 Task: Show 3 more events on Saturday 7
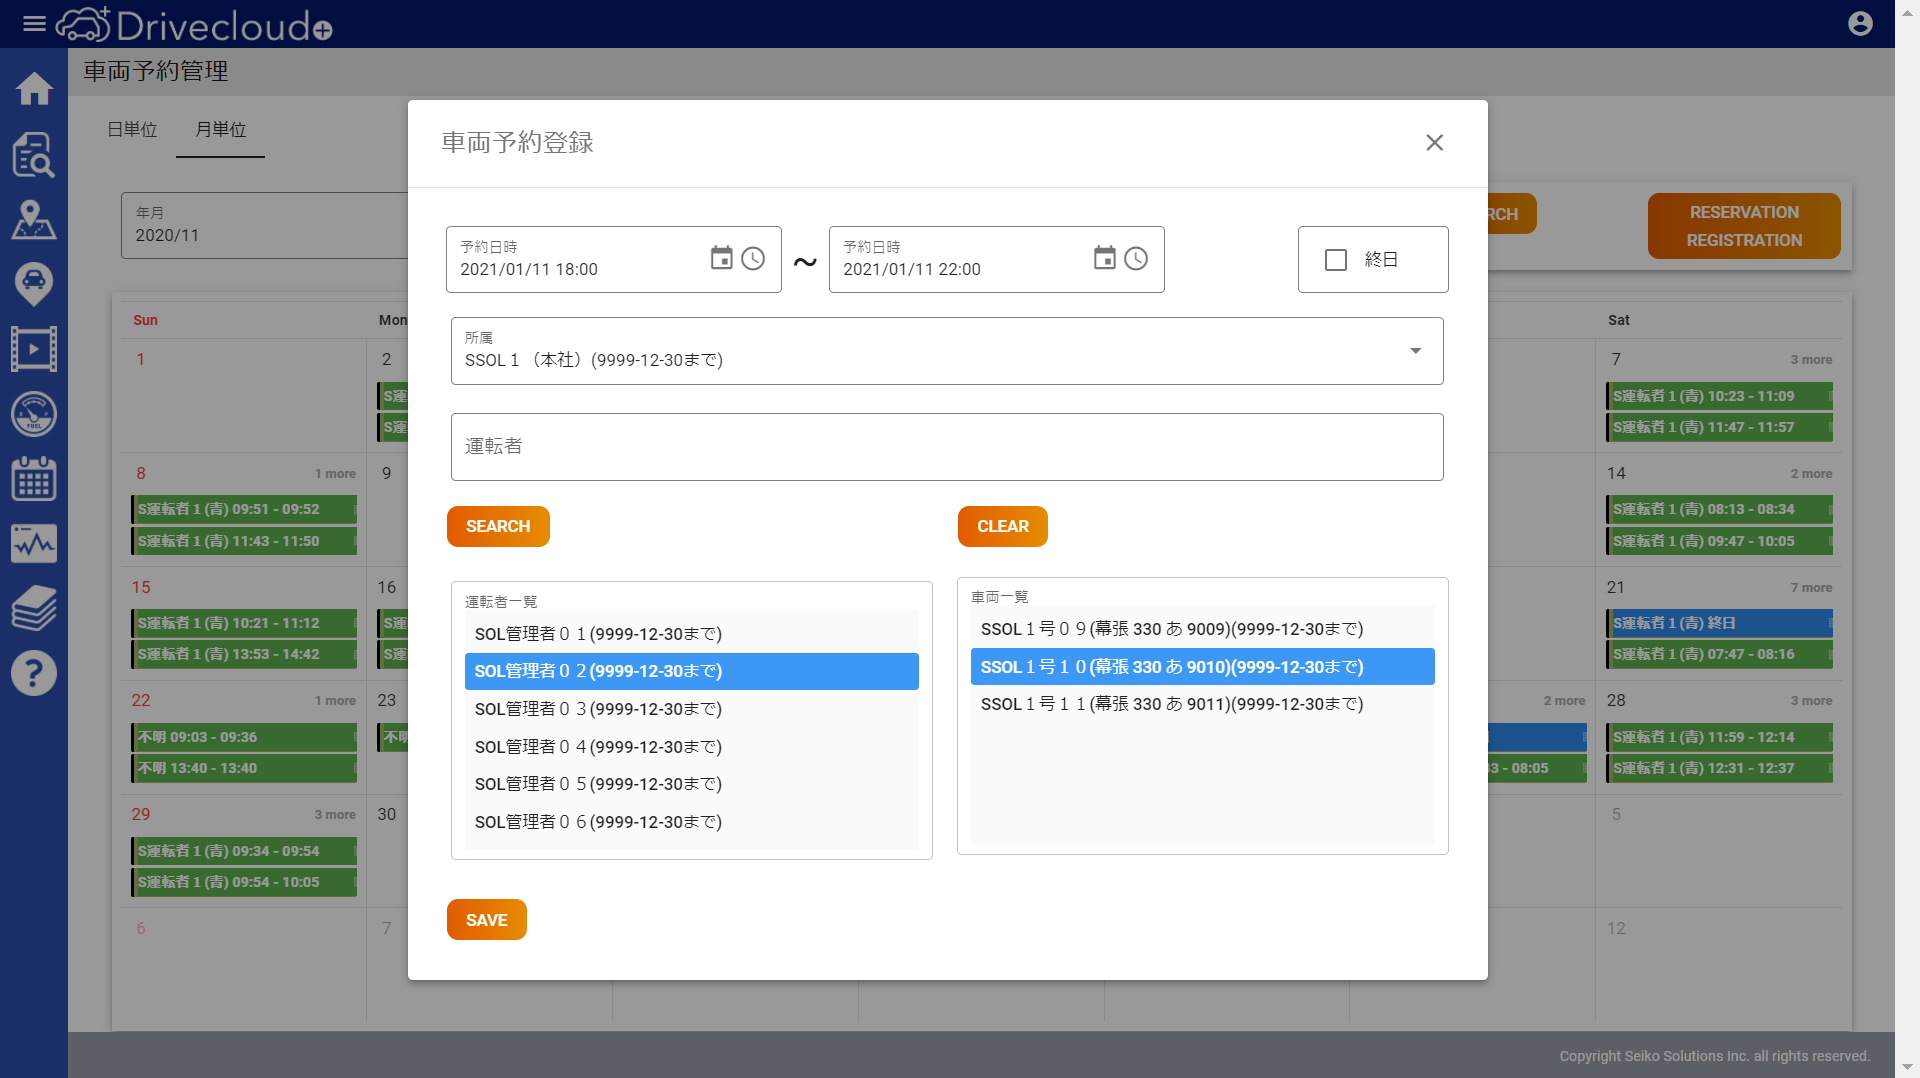coord(1811,360)
